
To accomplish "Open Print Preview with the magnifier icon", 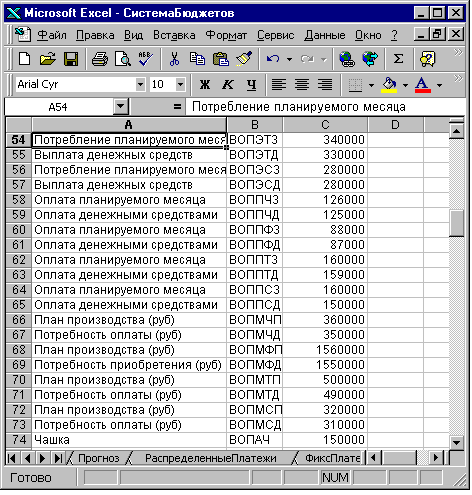I will [122, 59].
